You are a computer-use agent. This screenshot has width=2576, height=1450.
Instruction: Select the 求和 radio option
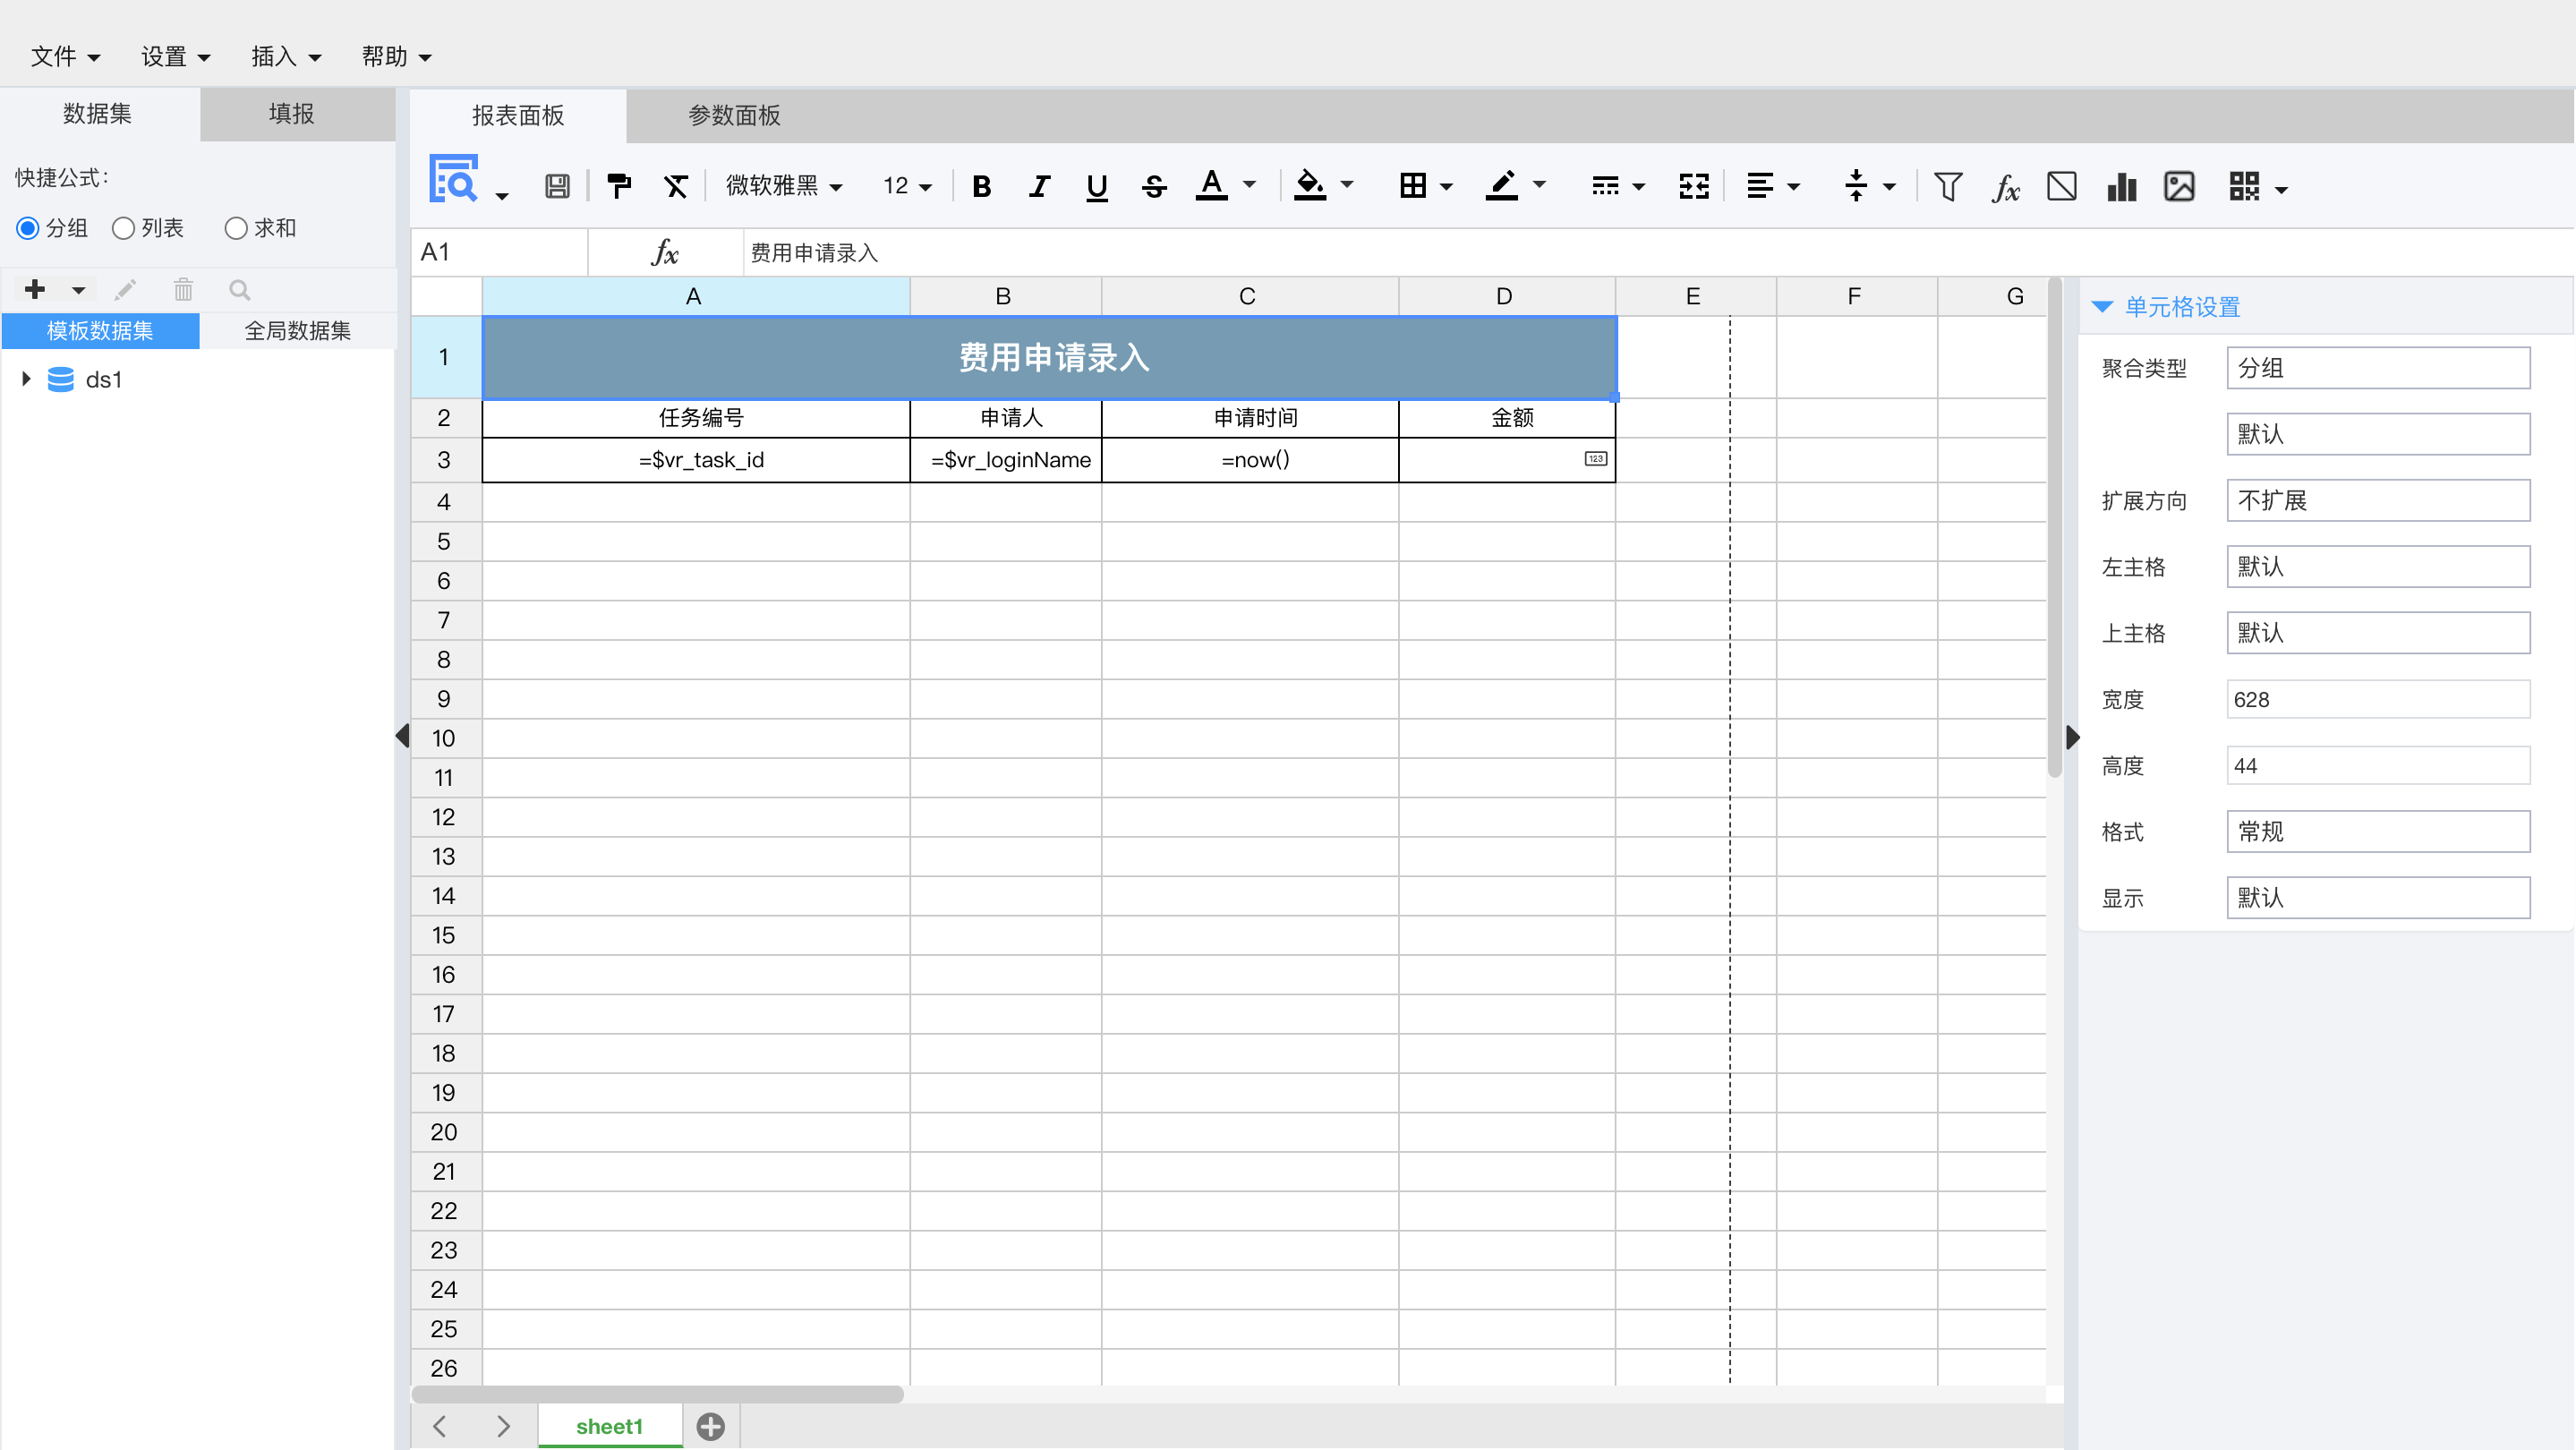pos(236,228)
